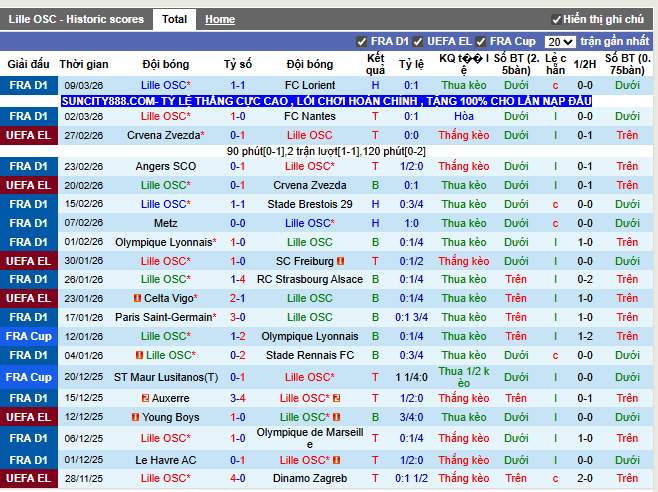Click the Thời gian column header

point(84,64)
